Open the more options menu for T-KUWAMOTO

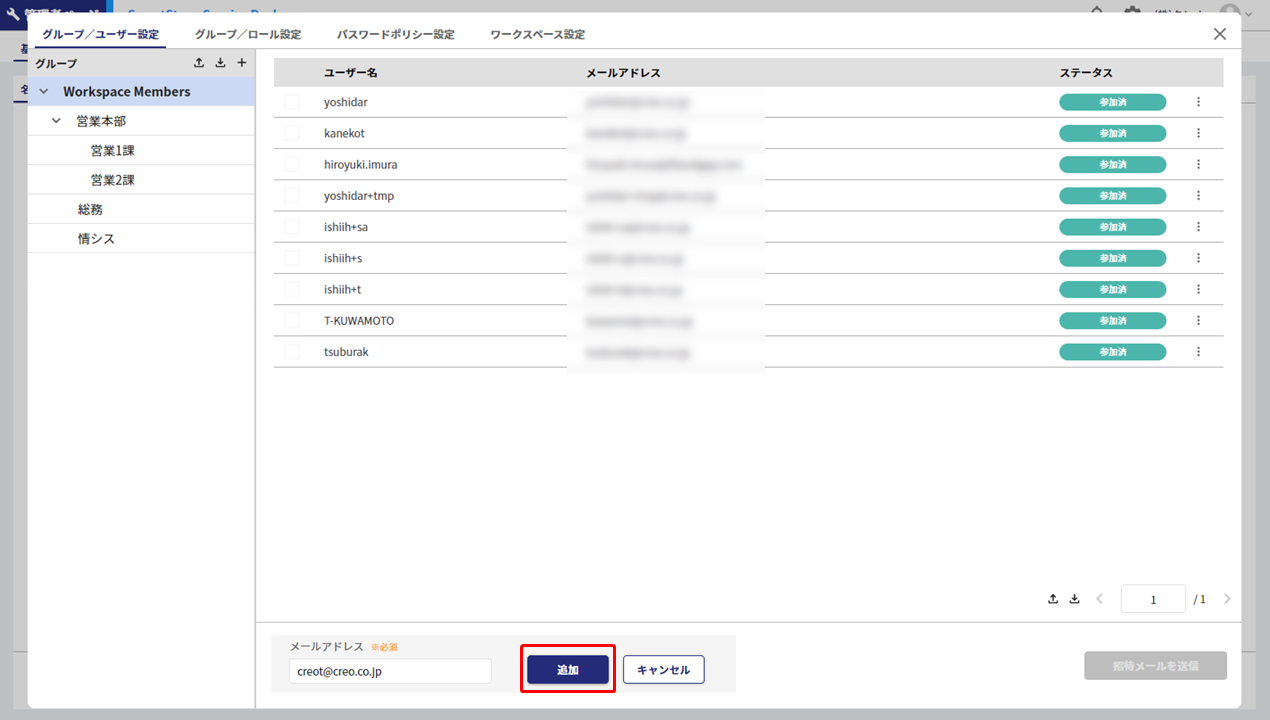click(1198, 321)
